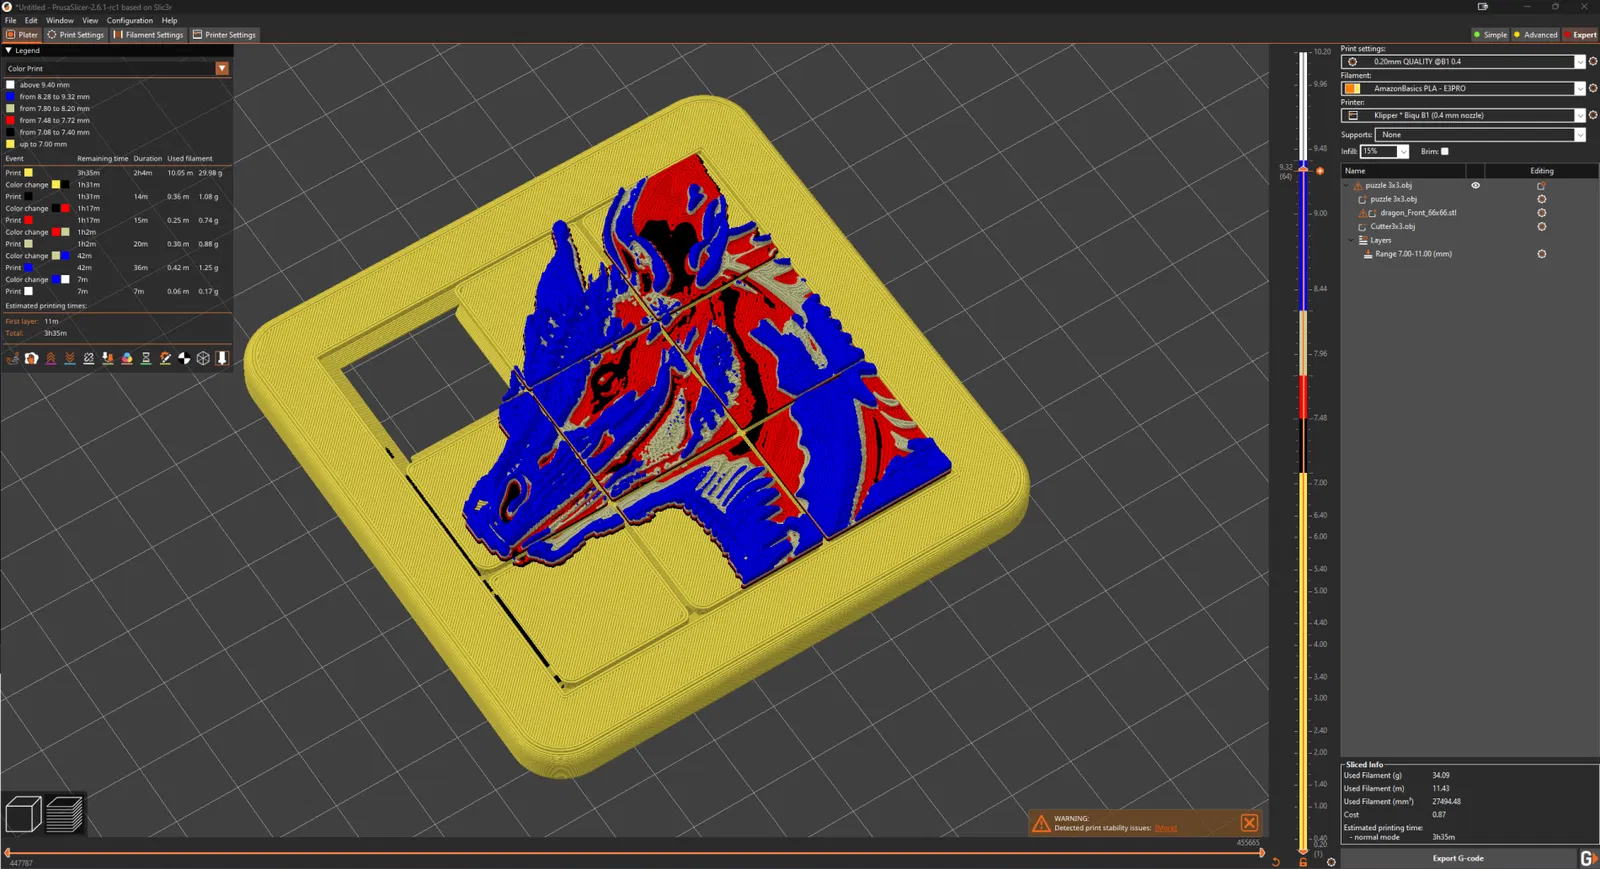Viewport: 1600px width, 869px height.
Task: Collapse the Legend panel
Action: [9, 50]
